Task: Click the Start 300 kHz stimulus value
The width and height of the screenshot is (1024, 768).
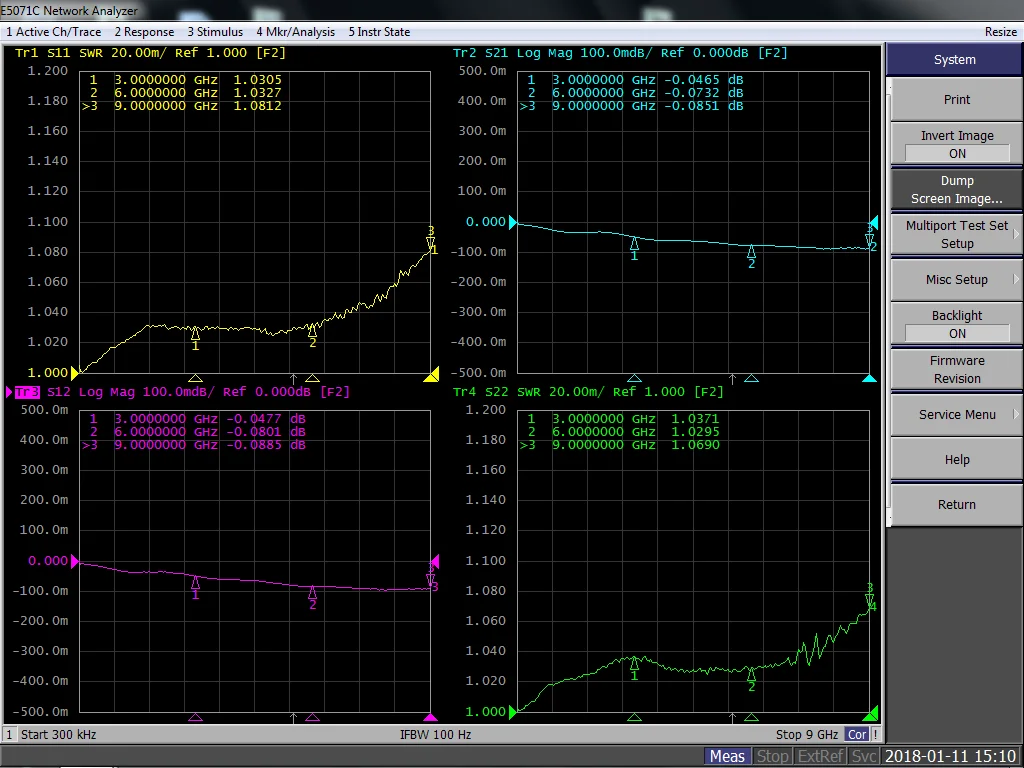Action: point(59,735)
